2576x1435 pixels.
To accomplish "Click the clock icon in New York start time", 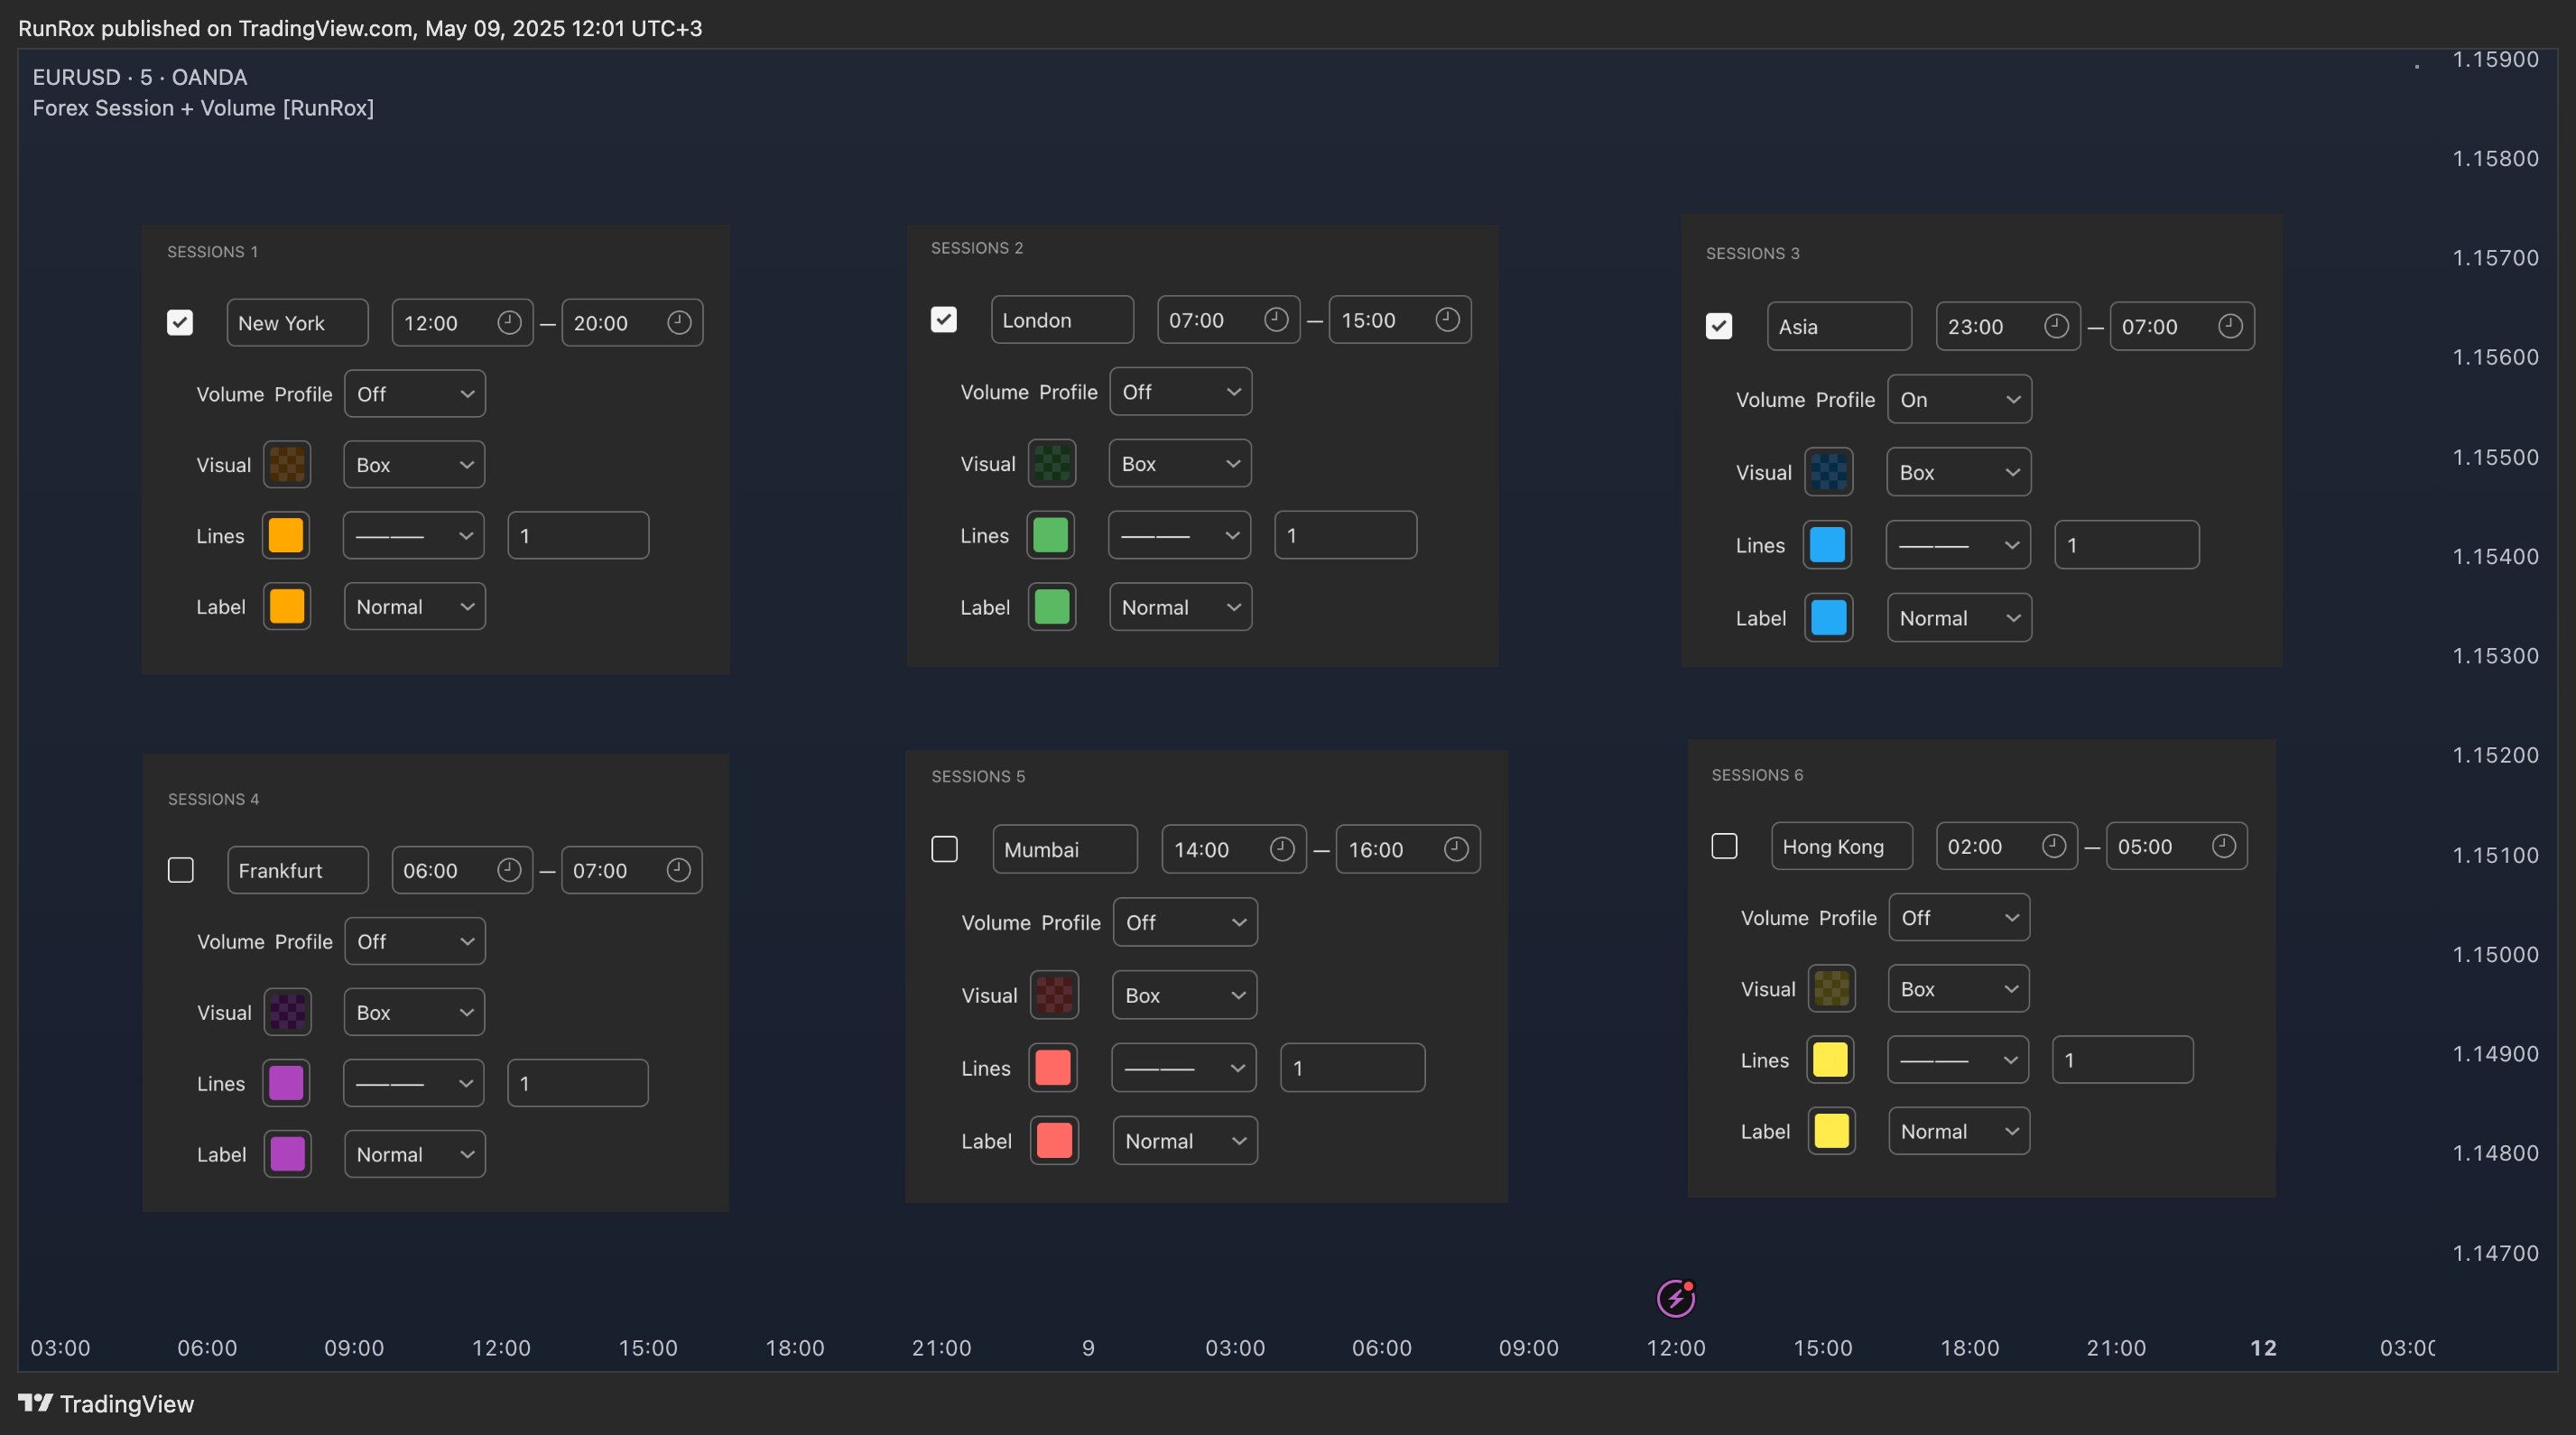I will point(509,322).
